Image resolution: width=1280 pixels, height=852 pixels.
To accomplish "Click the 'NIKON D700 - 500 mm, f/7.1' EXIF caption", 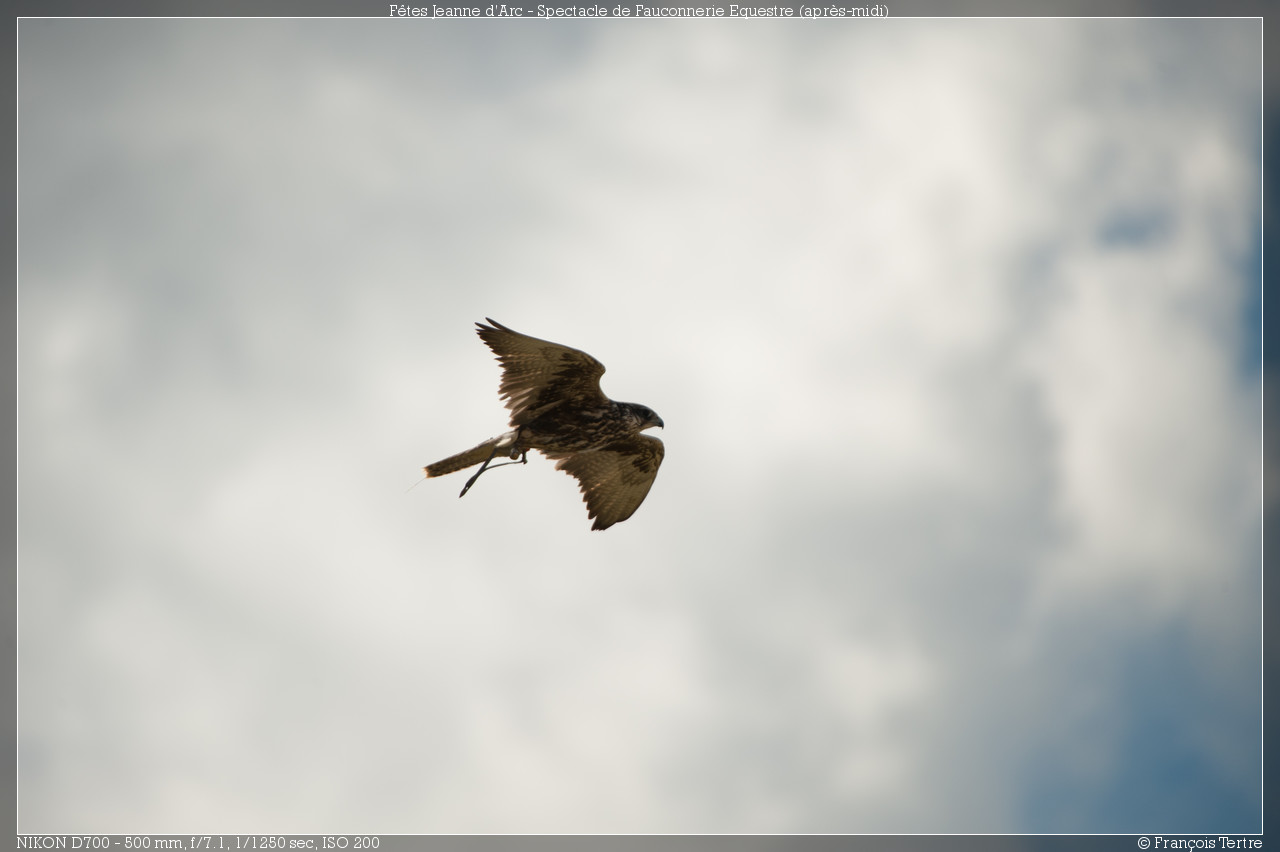I will tap(198, 843).
